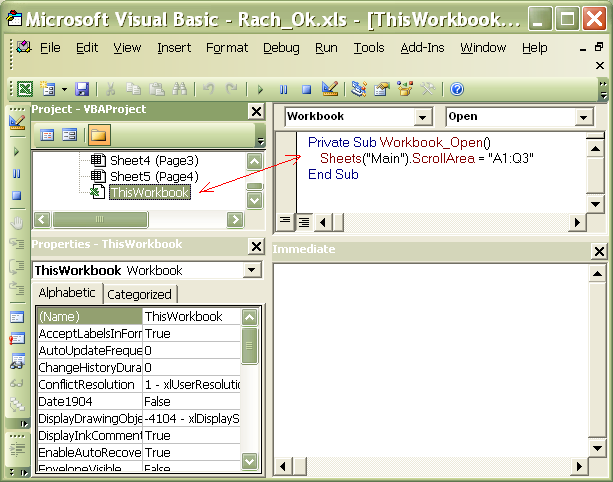Run the macro with the play icon
This screenshot has height=482, width=613.
point(261,89)
